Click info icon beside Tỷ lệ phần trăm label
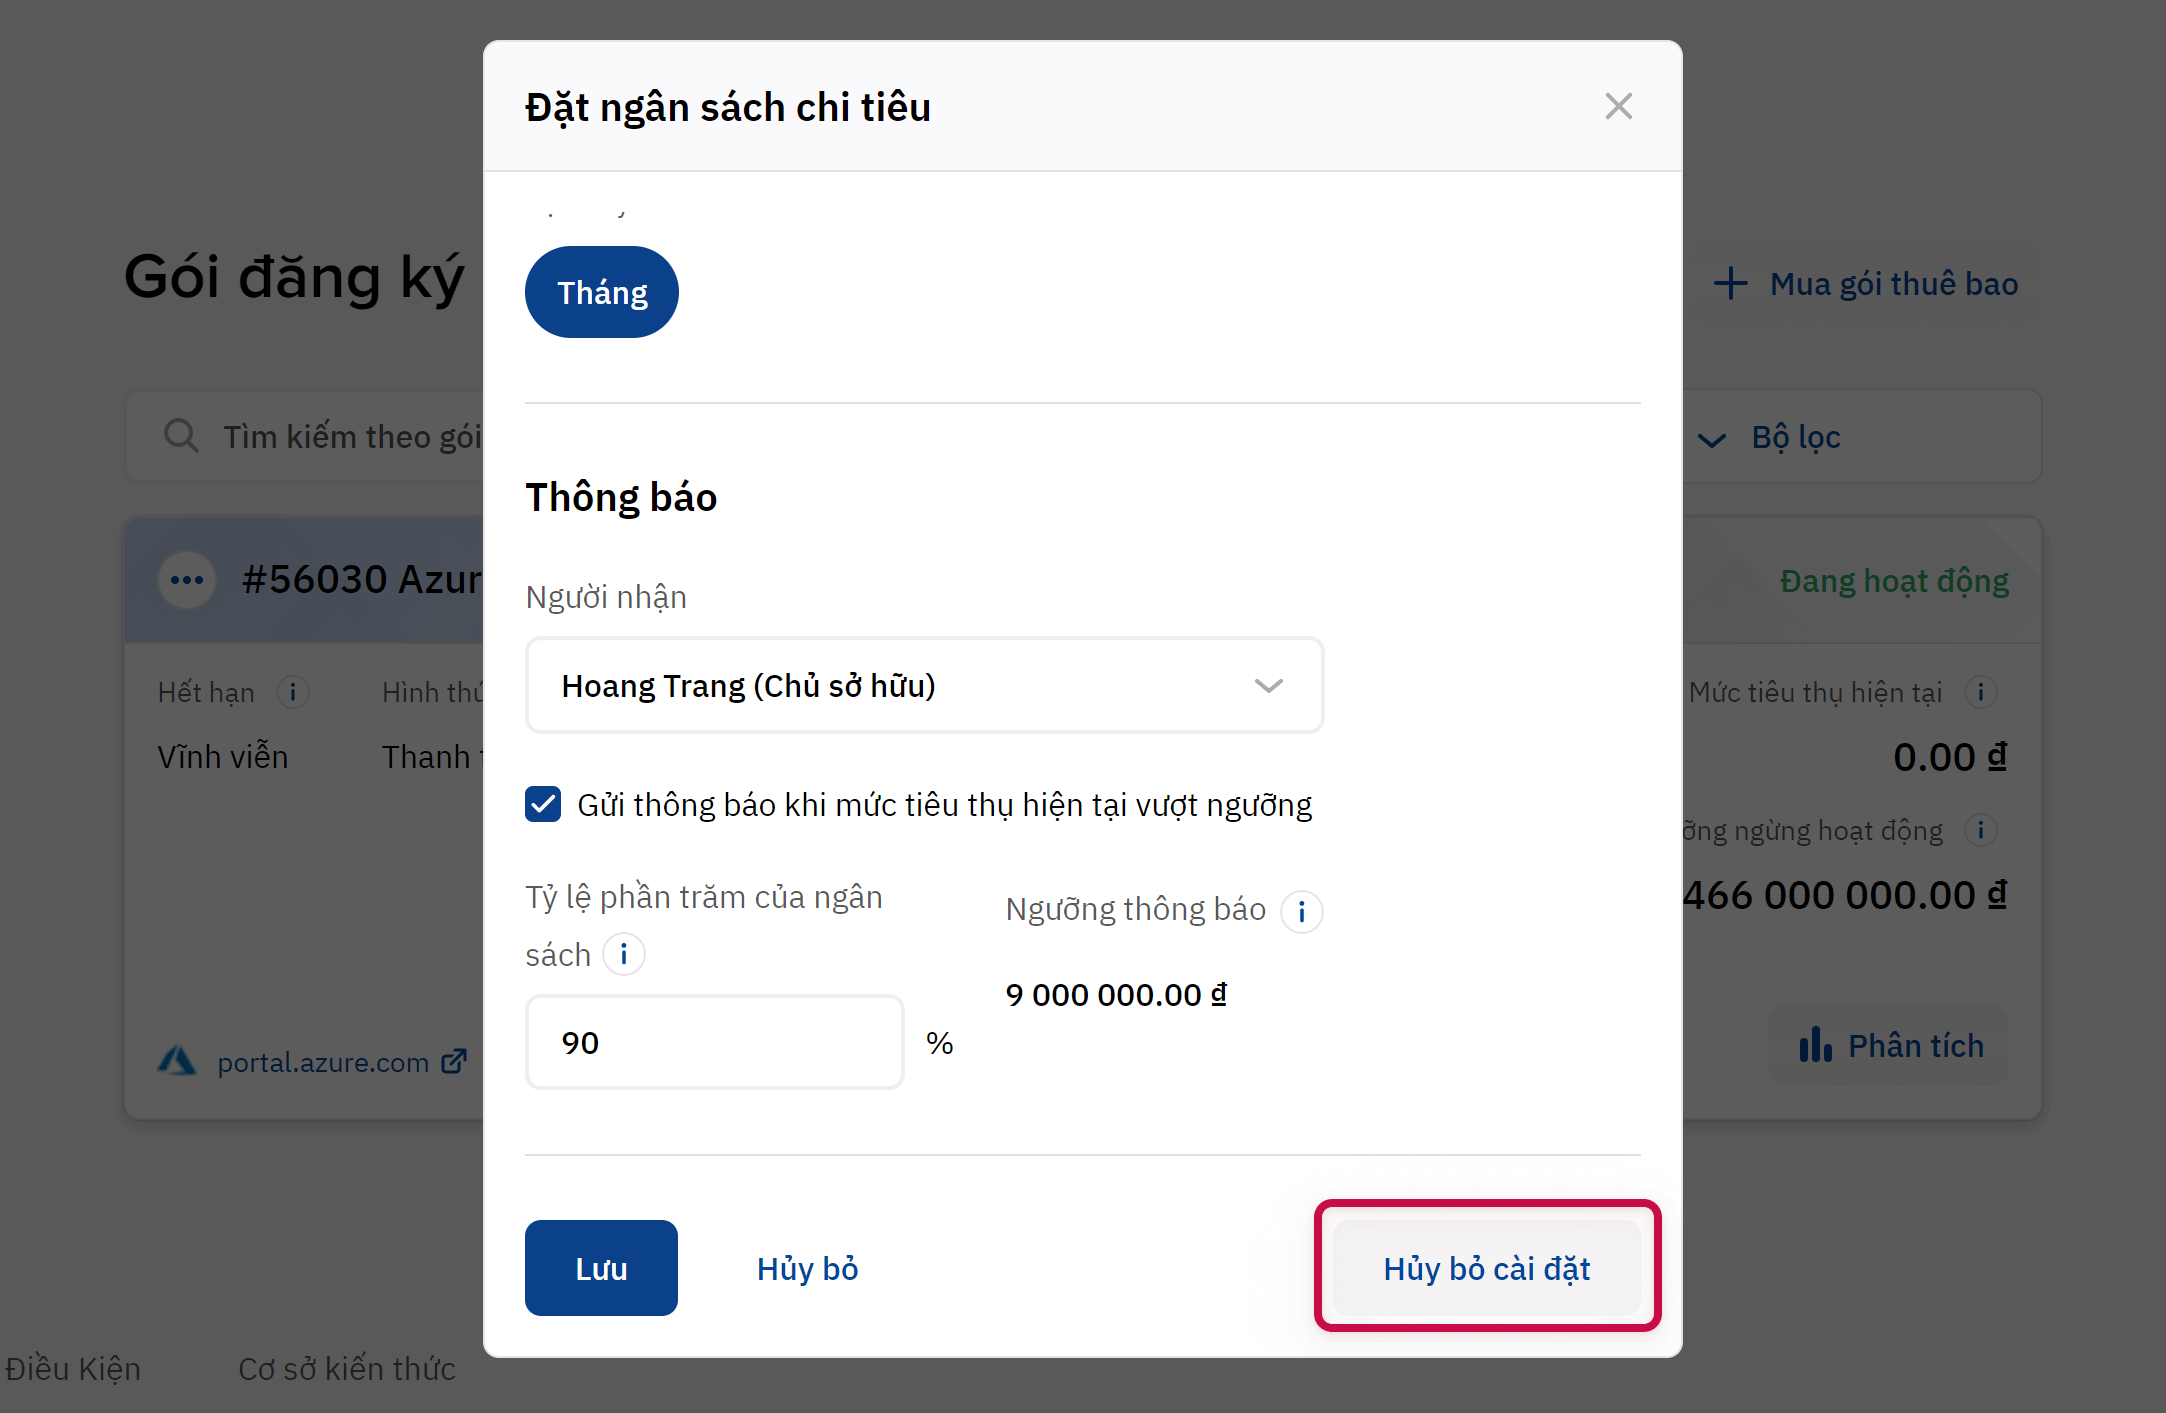The height and width of the screenshot is (1413, 2166). pyautogui.click(x=623, y=955)
